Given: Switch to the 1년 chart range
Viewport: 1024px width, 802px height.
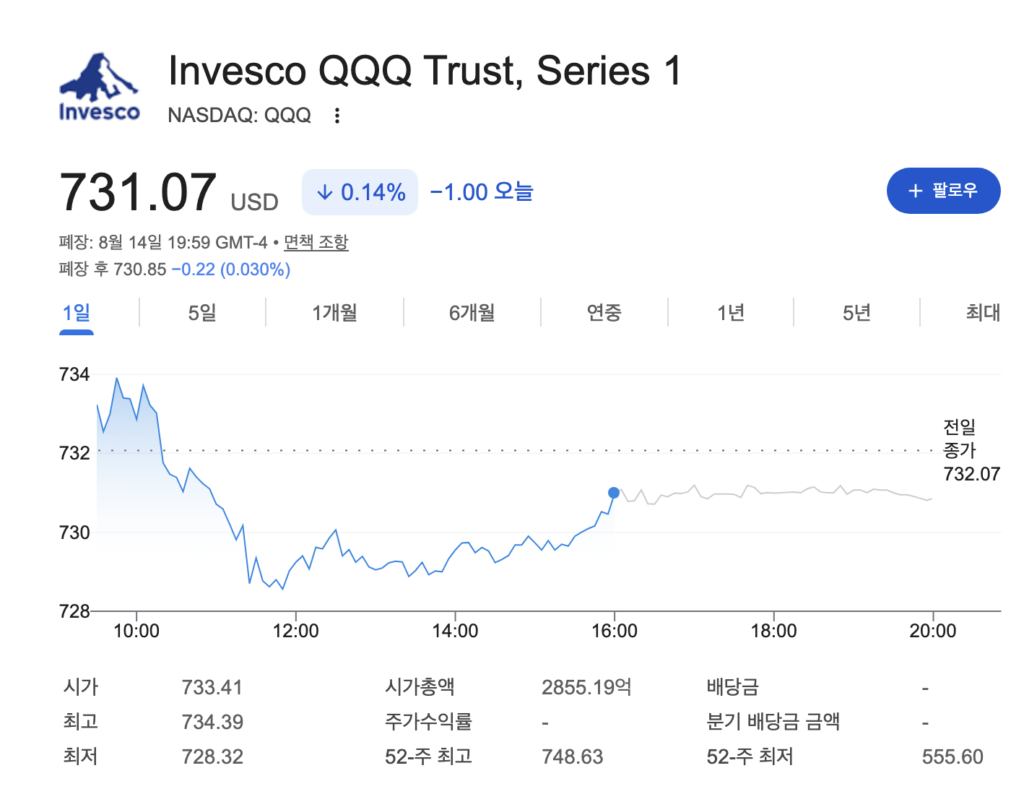Looking at the screenshot, I should pyautogui.click(x=731, y=313).
